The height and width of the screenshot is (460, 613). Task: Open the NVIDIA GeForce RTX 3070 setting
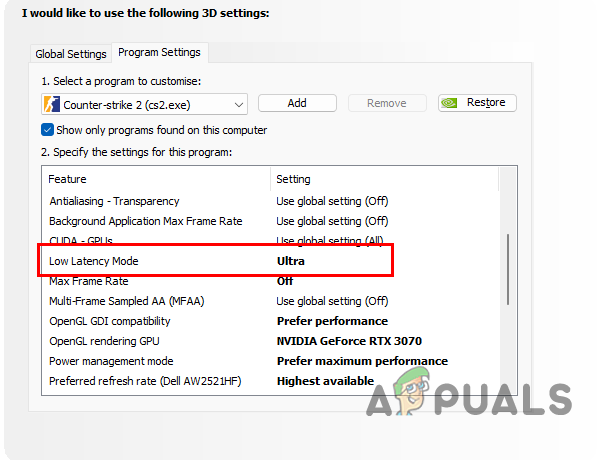tap(350, 341)
